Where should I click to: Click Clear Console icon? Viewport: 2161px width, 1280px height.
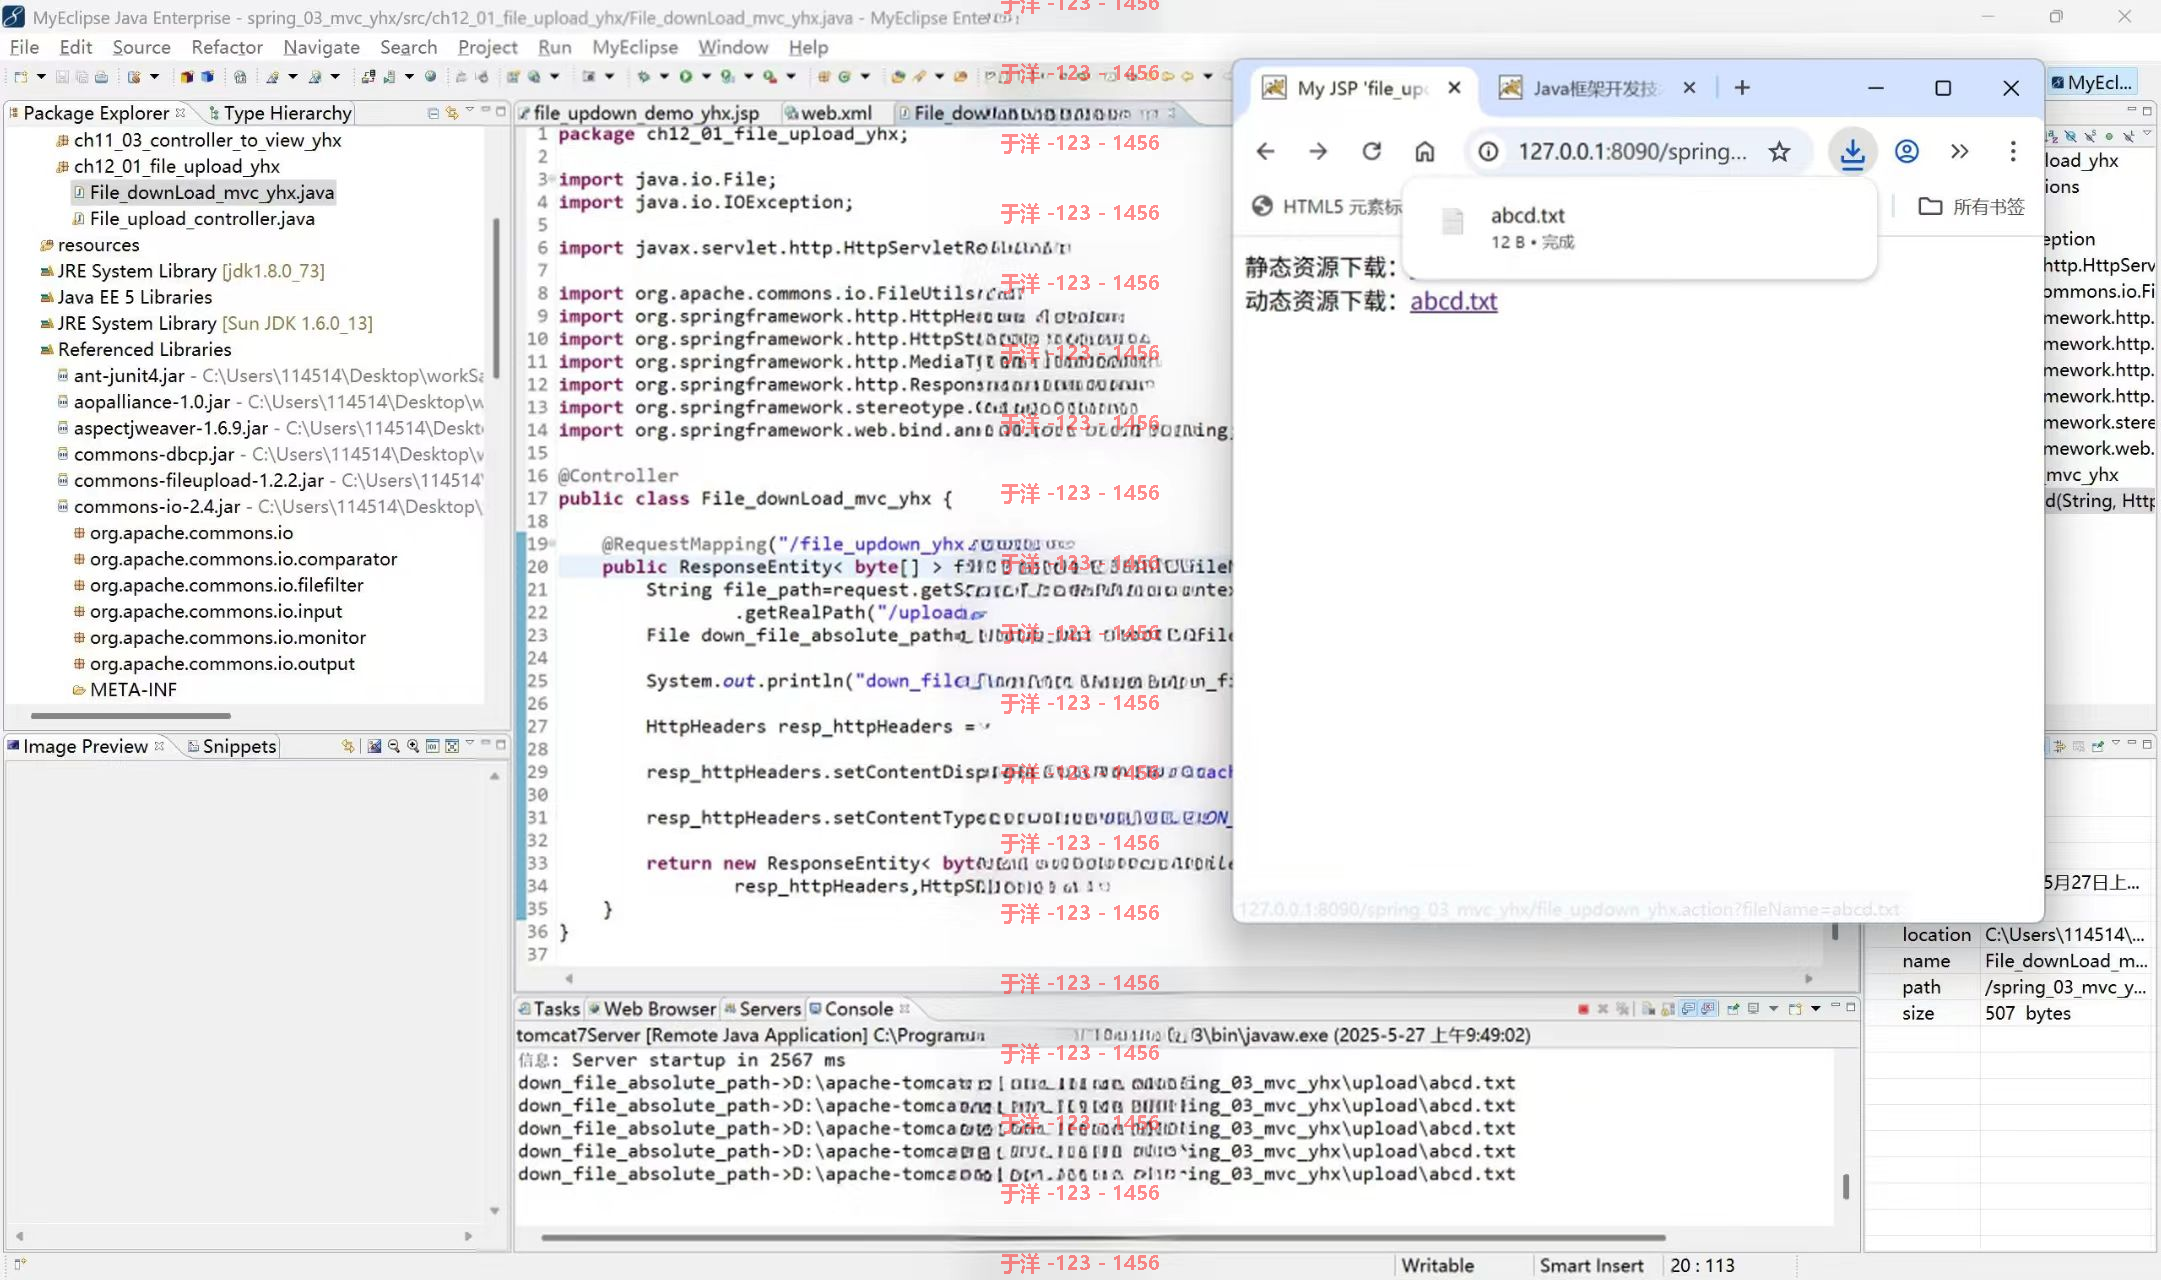[x=1647, y=1009]
